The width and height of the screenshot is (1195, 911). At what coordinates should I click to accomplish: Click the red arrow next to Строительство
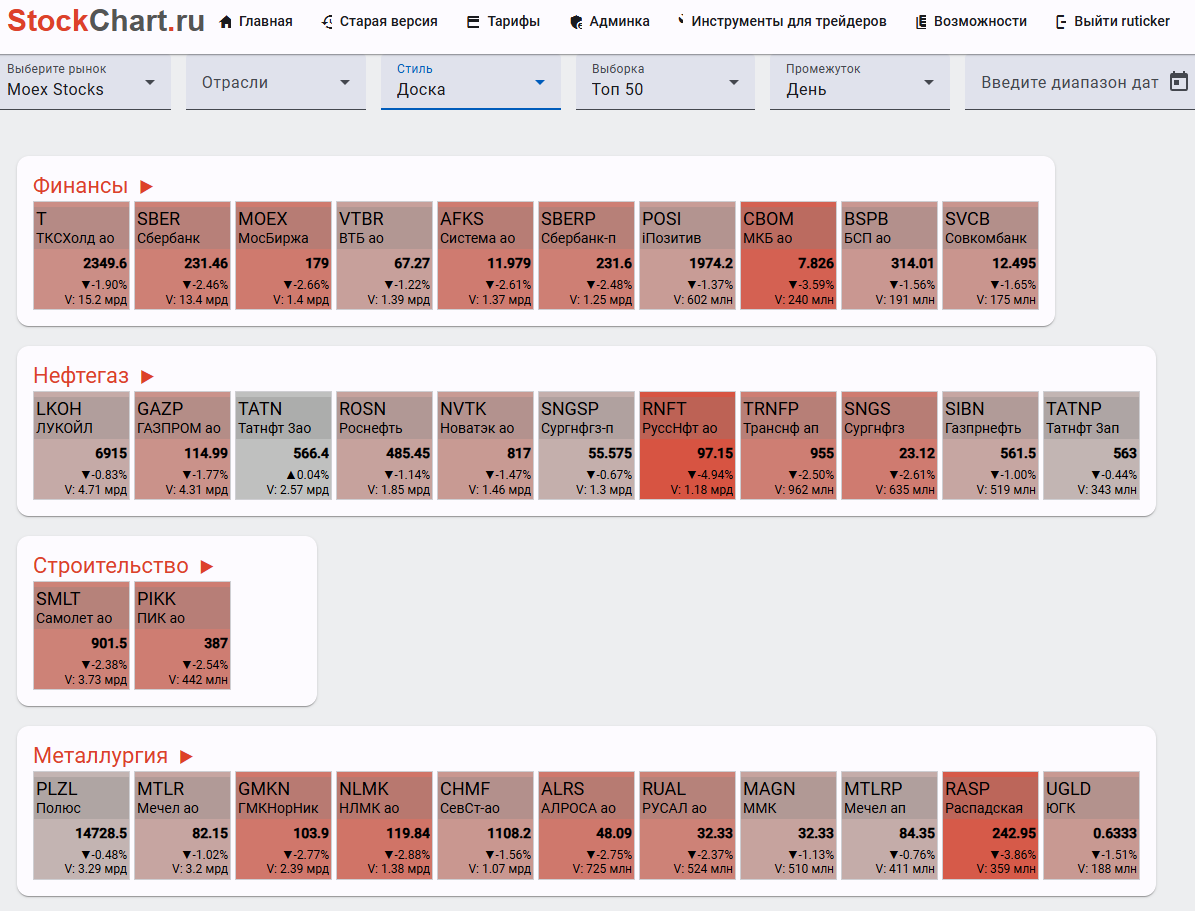(207, 566)
